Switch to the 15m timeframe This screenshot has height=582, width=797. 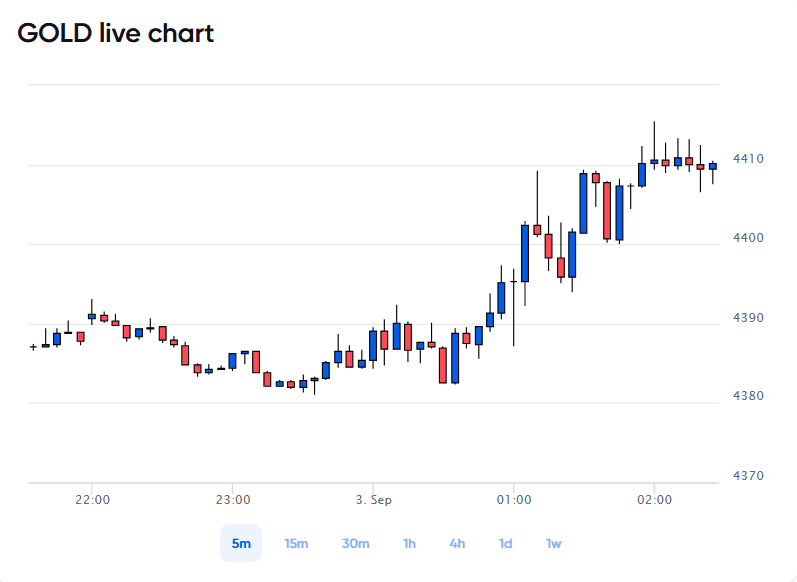tap(296, 543)
